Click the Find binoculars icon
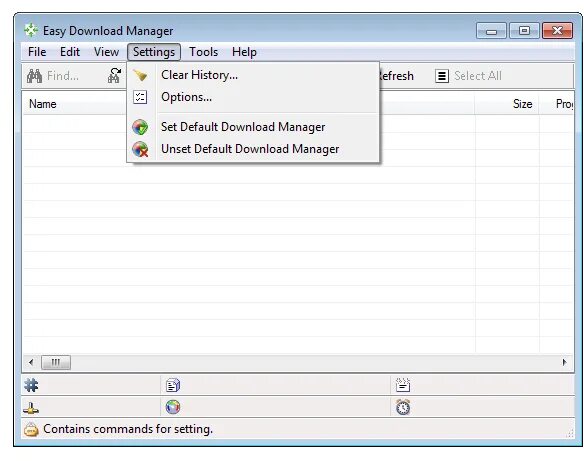Image resolution: width=584 pixels, height=461 pixels. pos(34,76)
